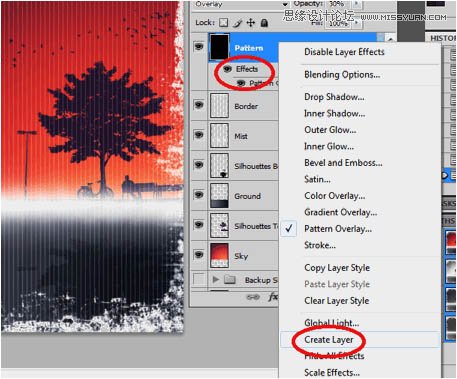Toggle the Effects visibility eye
457x379 pixels.
228,69
